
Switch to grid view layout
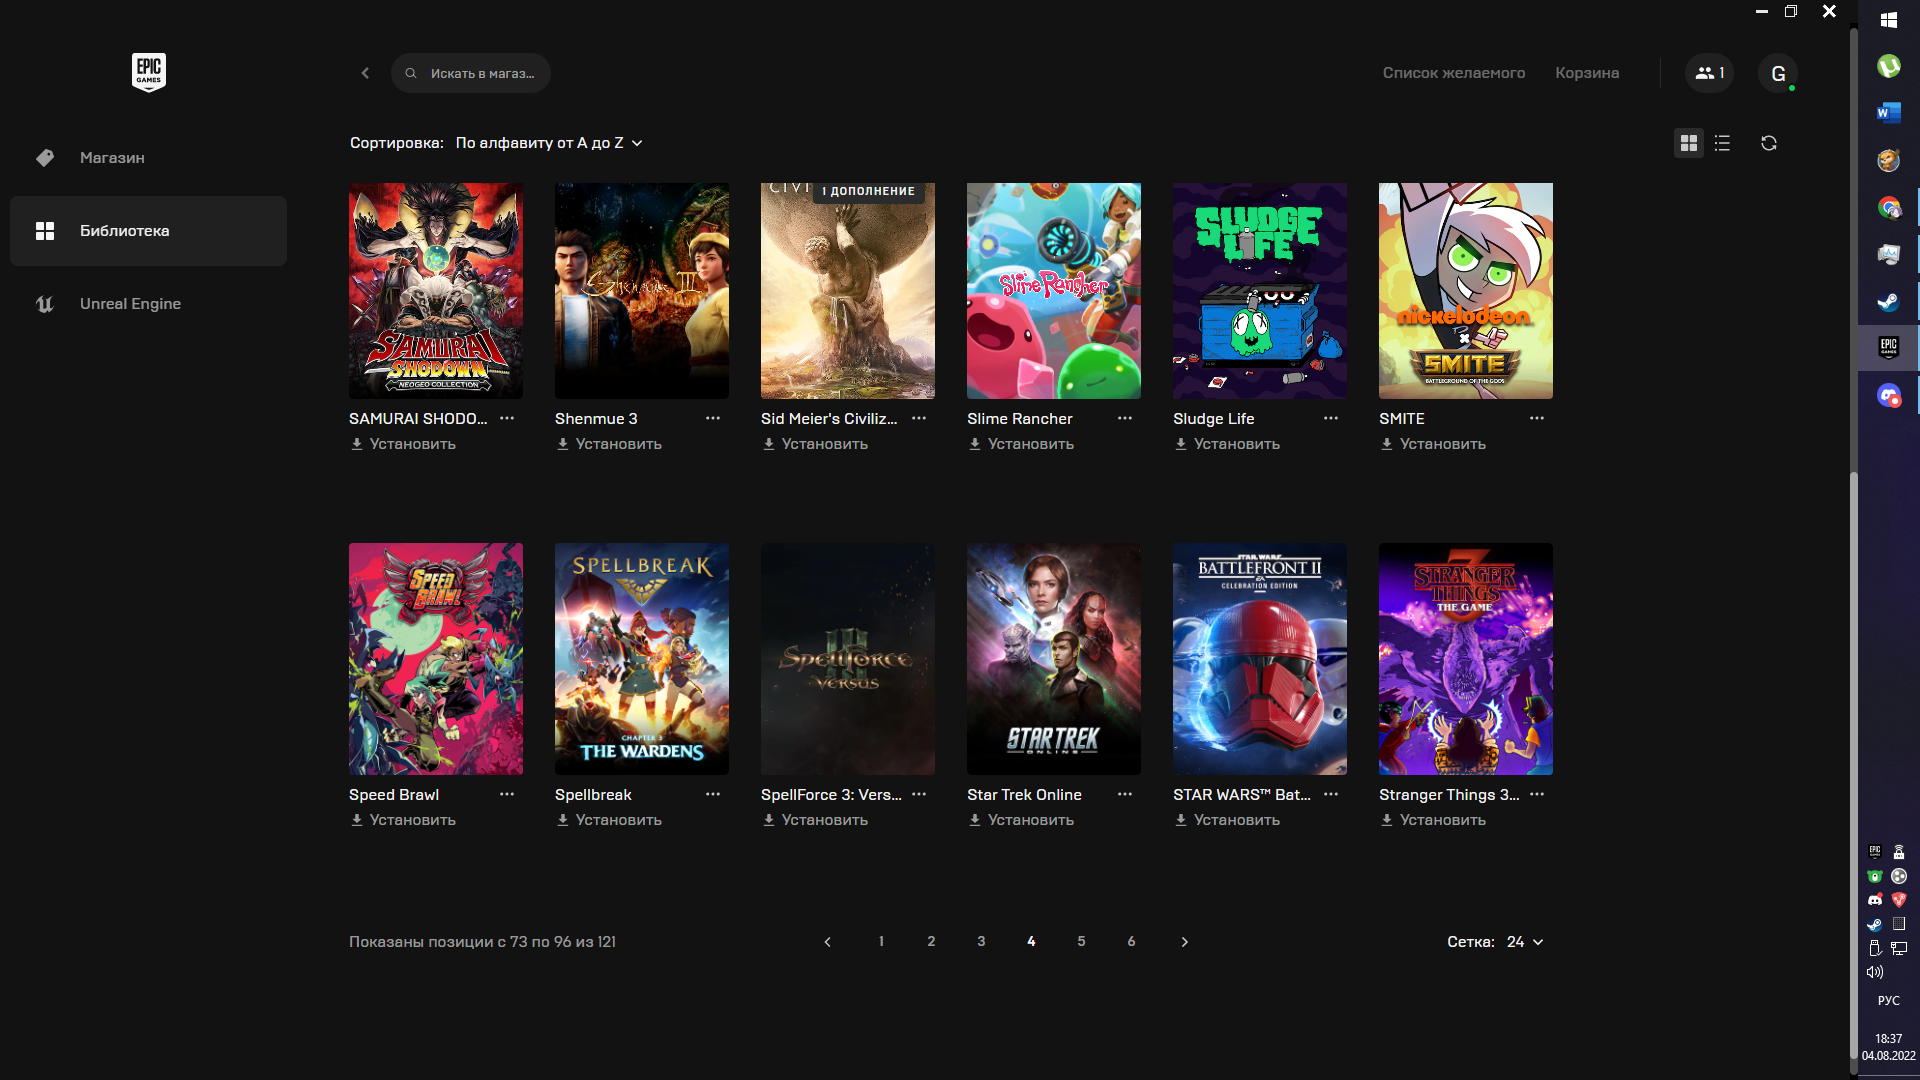pyautogui.click(x=1689, y=143)
